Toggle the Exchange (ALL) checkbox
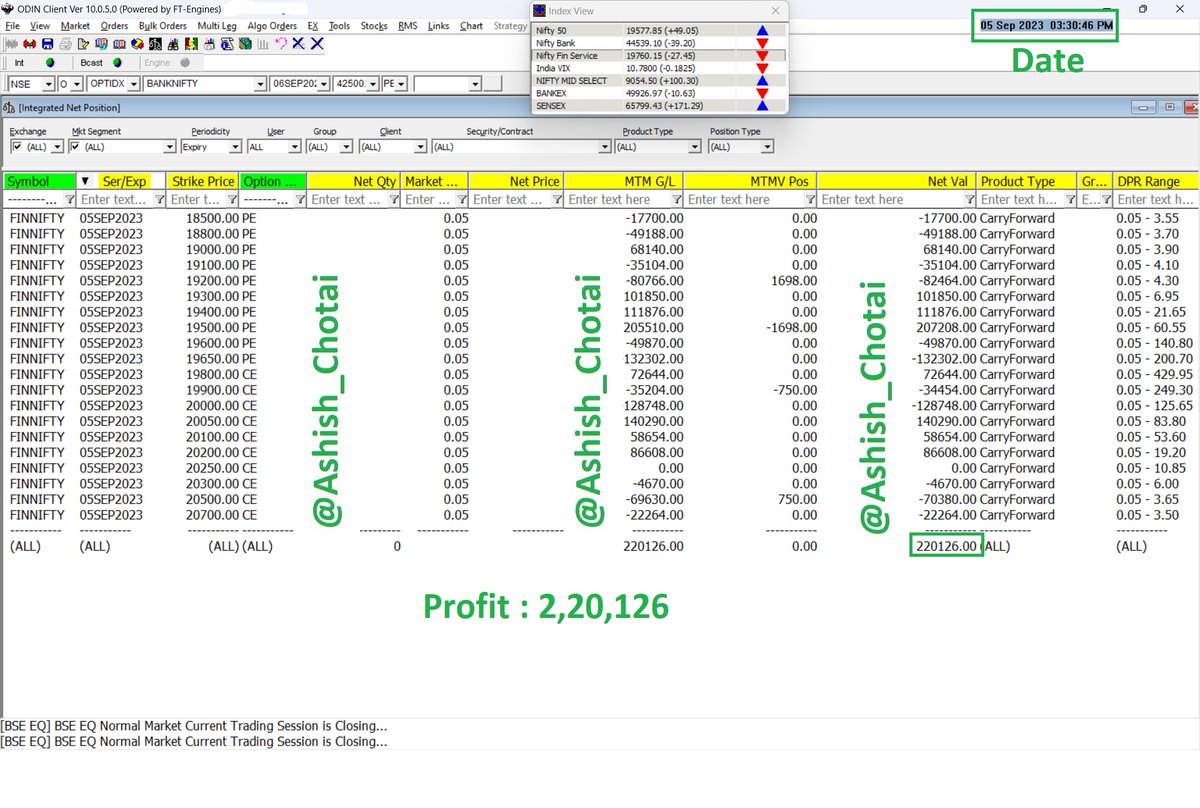This screenshot has width=1200, height=808. [x=16, y=147]
